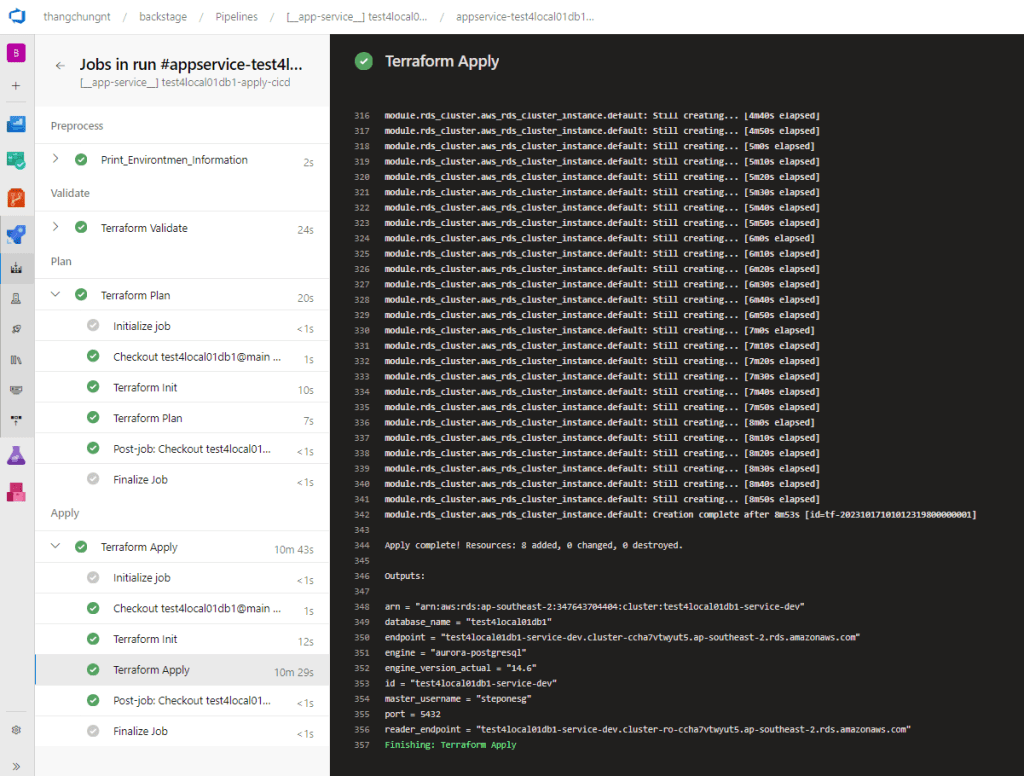Open the backstage breadcrumb link
Viewport: 1024px width, 776px height.
(x=162, y=16)
